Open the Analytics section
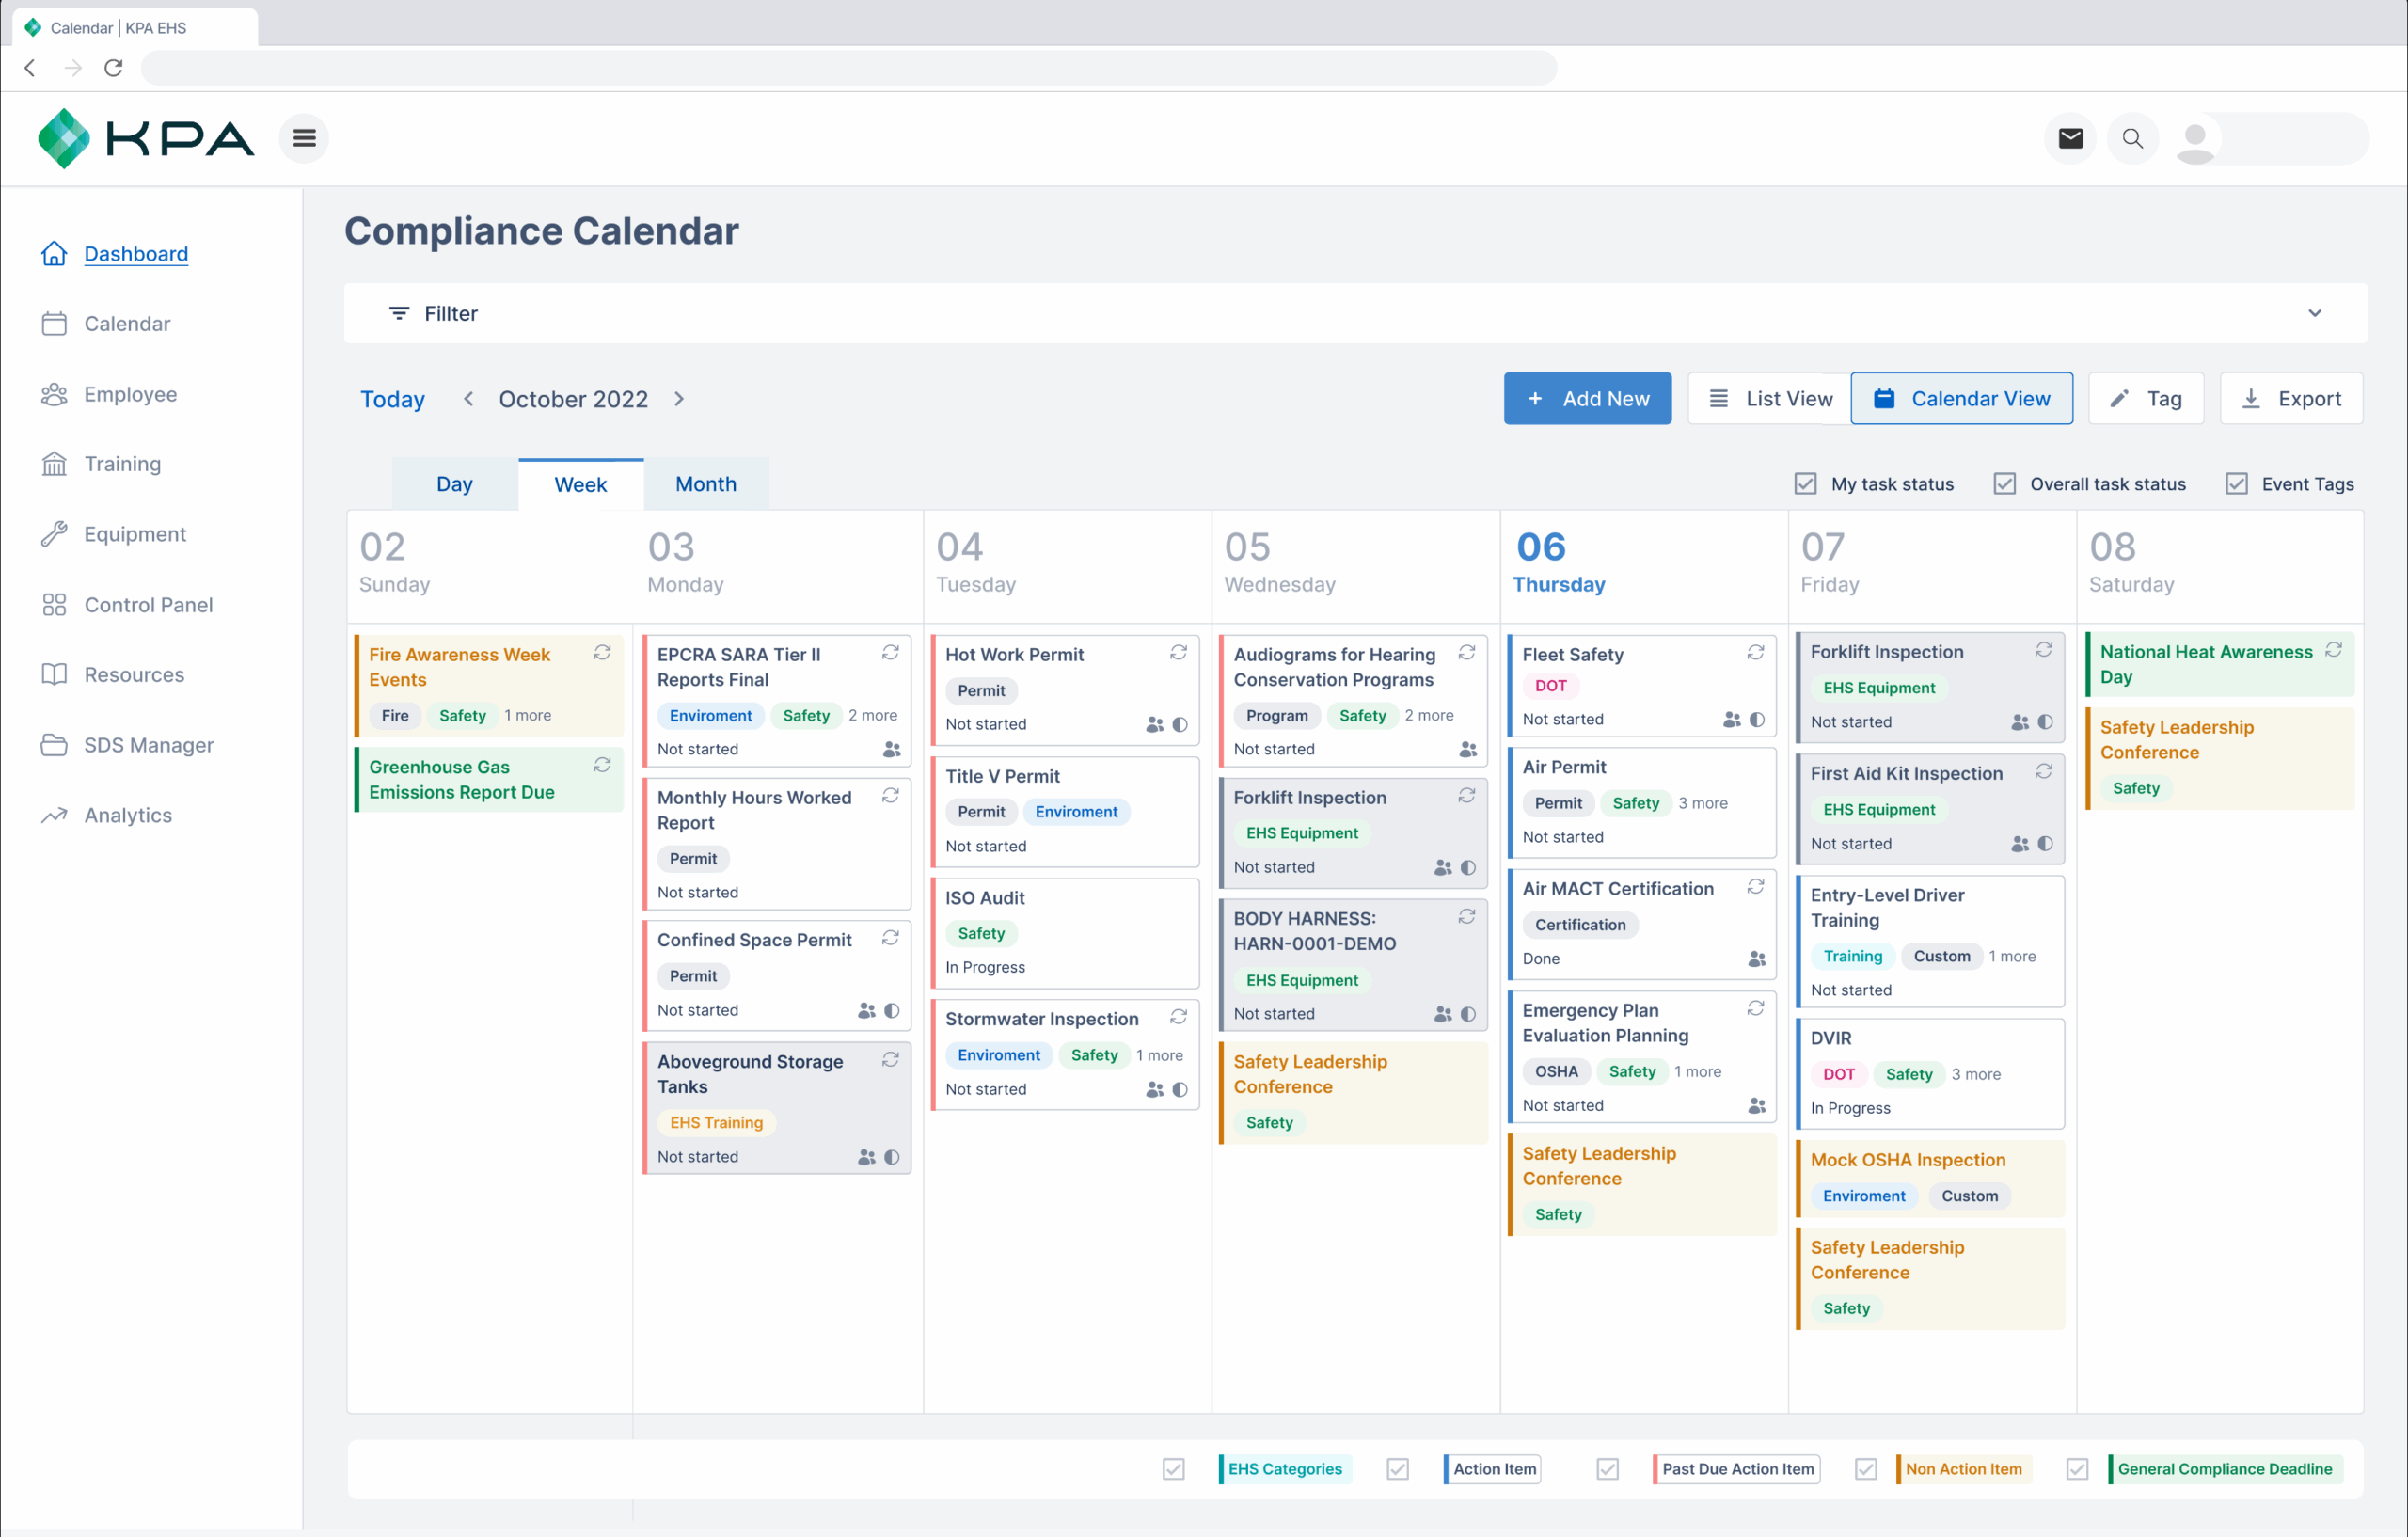2408x1537 pixels. click(x=127, y=814)
